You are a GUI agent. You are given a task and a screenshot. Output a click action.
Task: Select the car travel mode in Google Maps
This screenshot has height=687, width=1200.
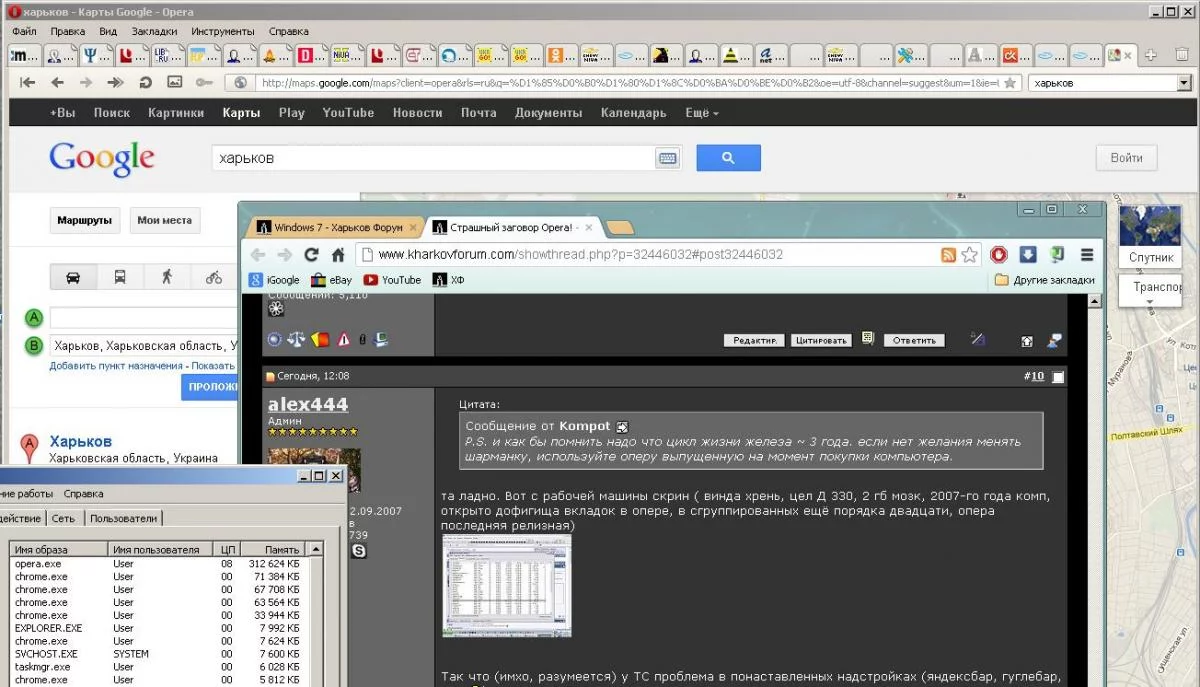tap(74, 278)
